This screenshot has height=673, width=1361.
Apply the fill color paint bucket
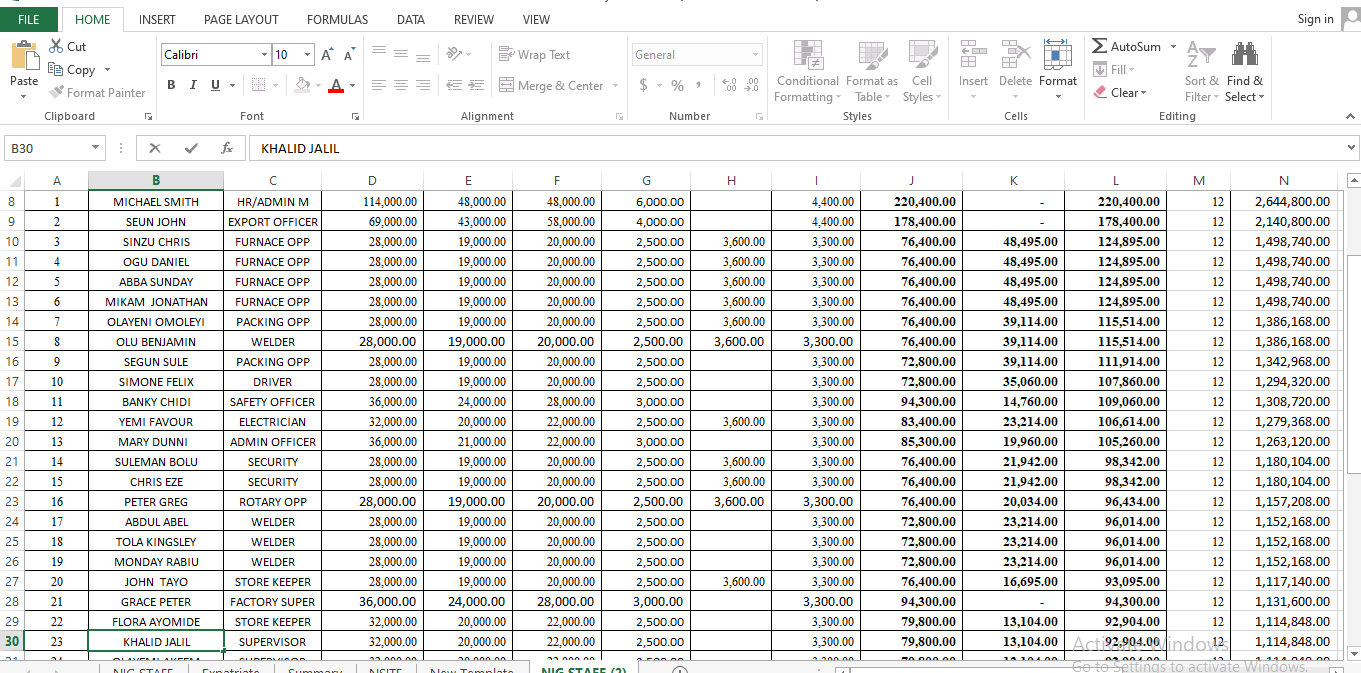coord(302,86)
